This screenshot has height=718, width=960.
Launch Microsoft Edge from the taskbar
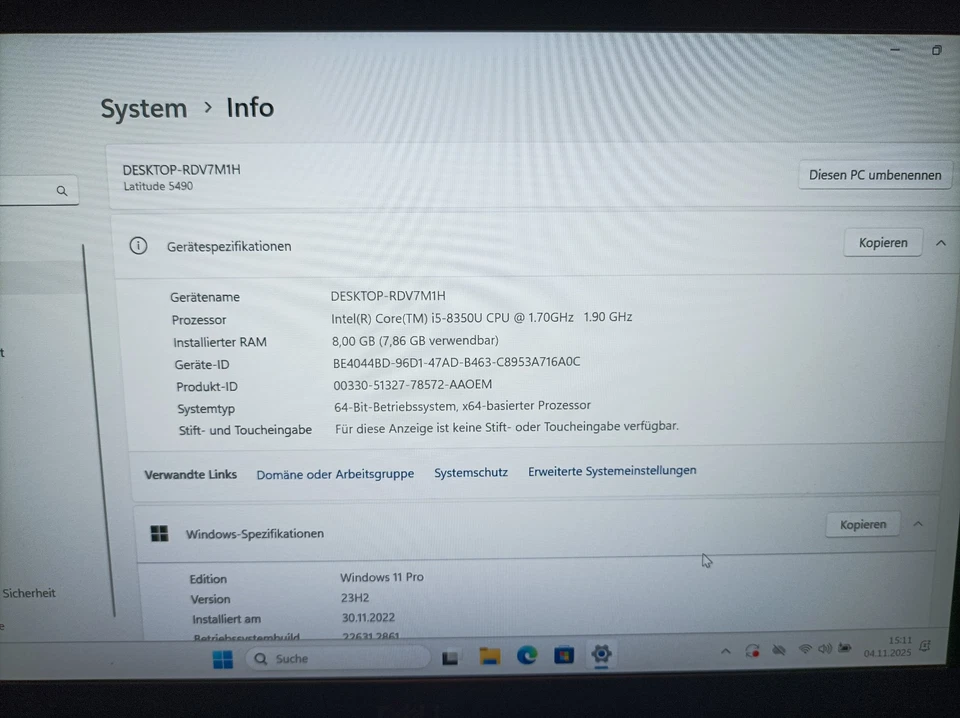coord(526,657)
